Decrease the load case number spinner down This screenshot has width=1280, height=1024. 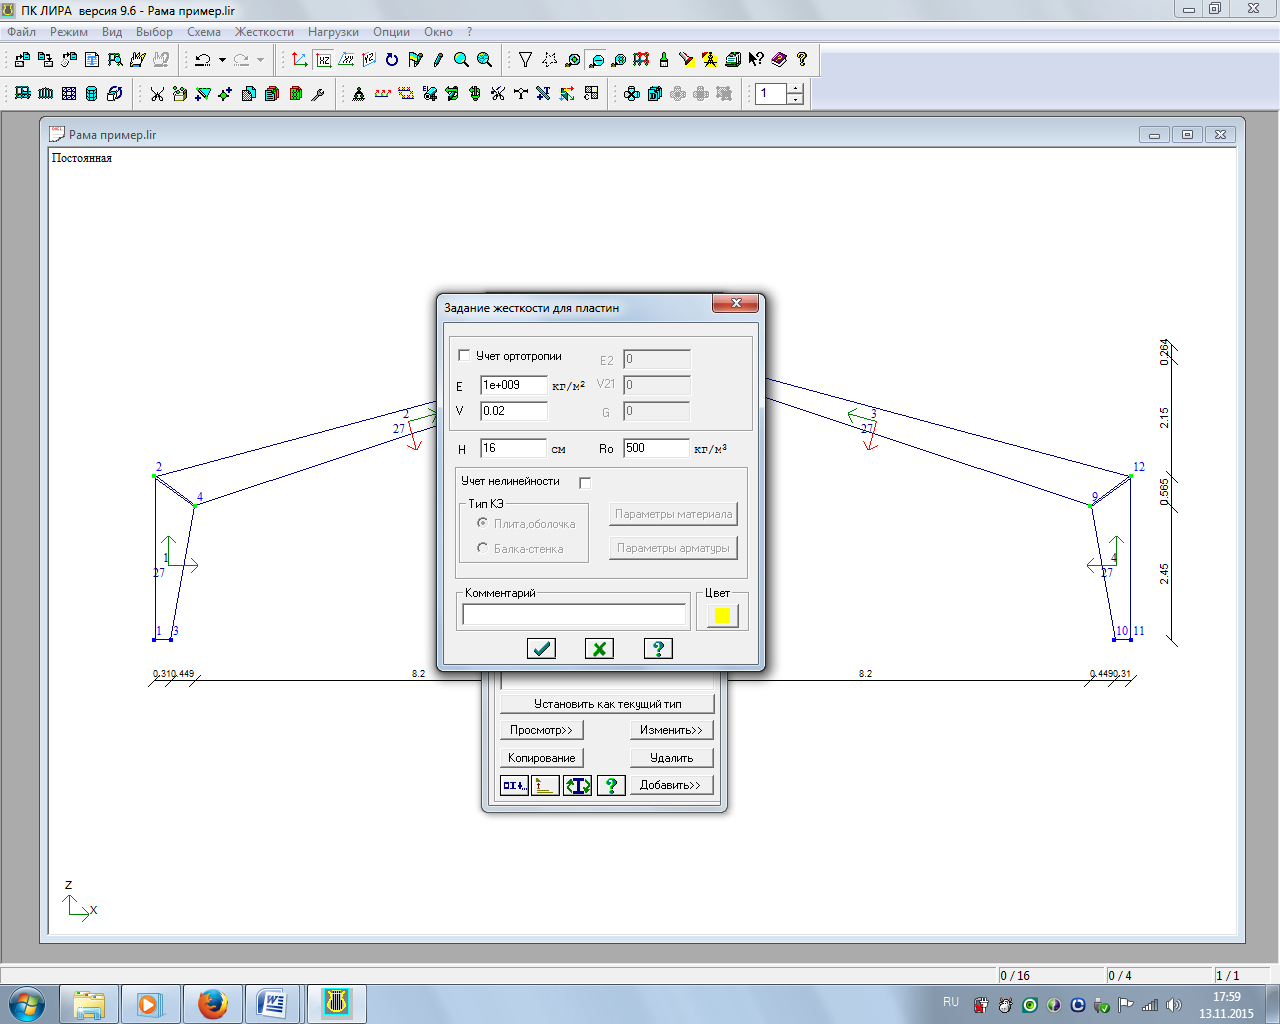coord(795,99)
